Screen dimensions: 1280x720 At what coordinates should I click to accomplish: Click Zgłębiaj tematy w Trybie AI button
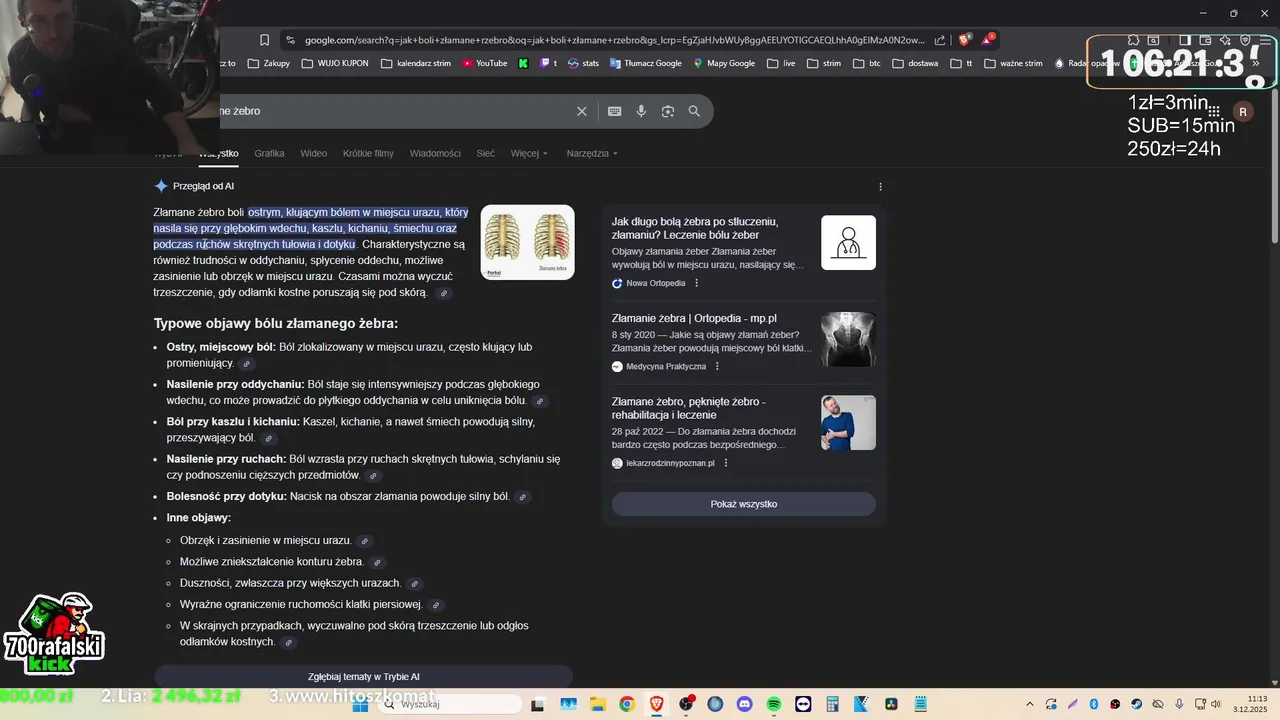tap(363, 676)
